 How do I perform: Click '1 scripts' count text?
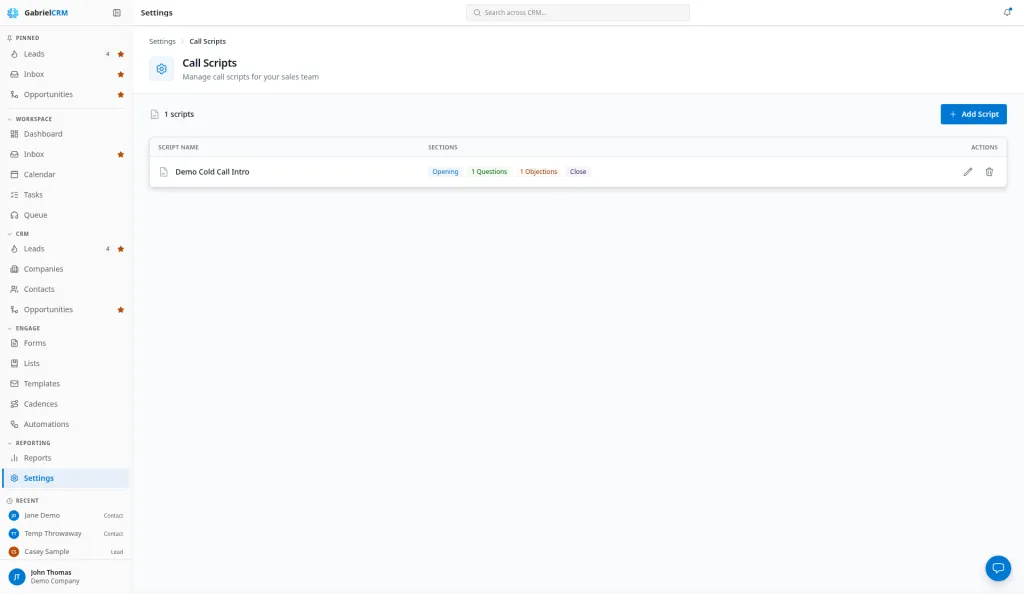point(179,114)
